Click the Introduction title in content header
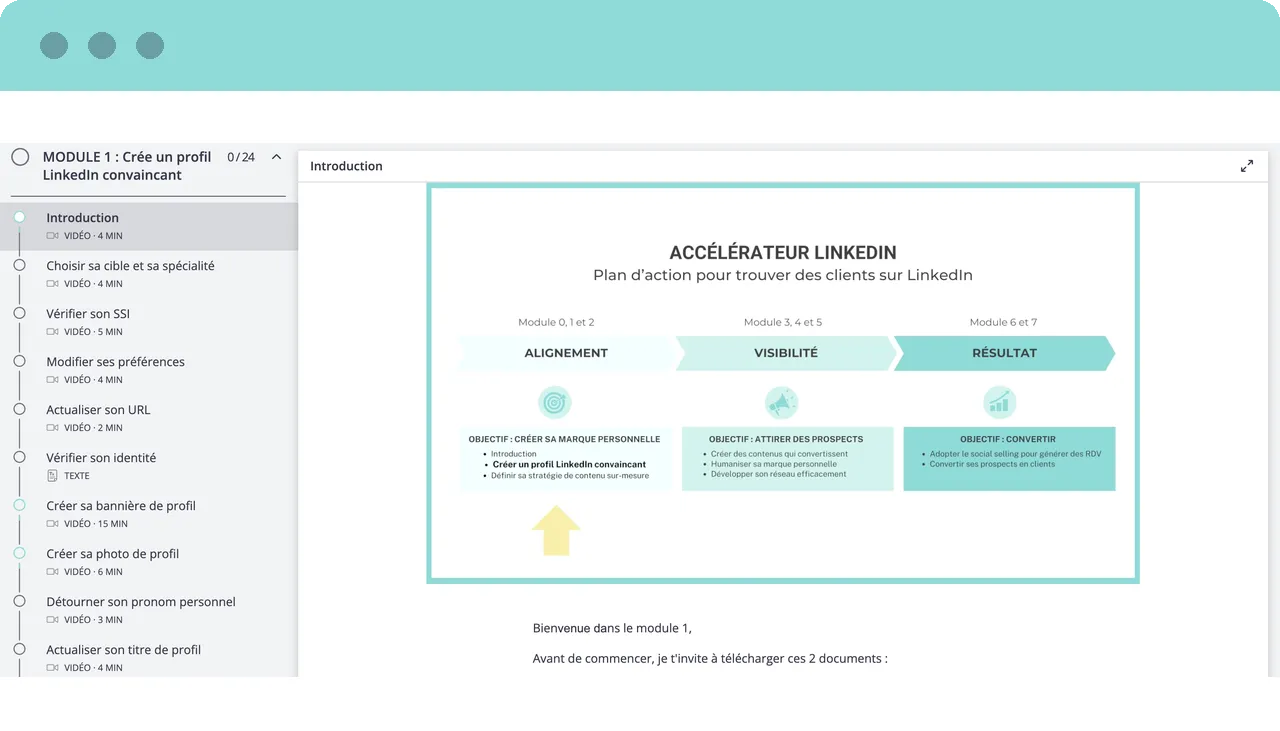The image size is (1280, 731). coord(346,166)
